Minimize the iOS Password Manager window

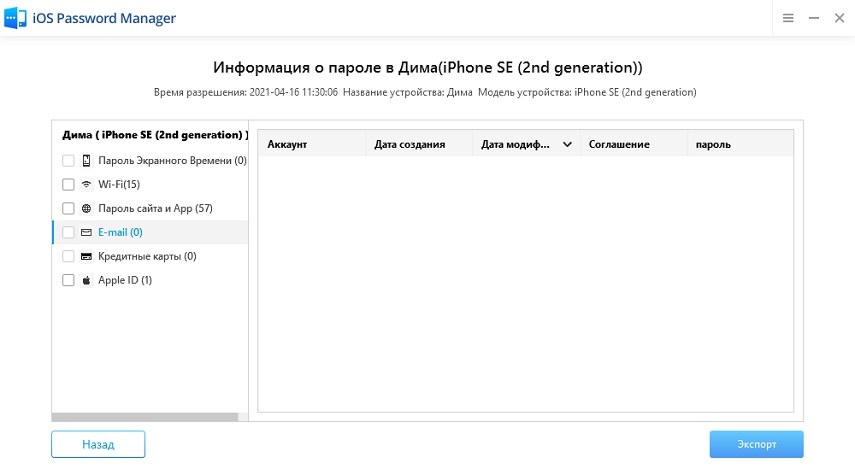tap(812, 19)
